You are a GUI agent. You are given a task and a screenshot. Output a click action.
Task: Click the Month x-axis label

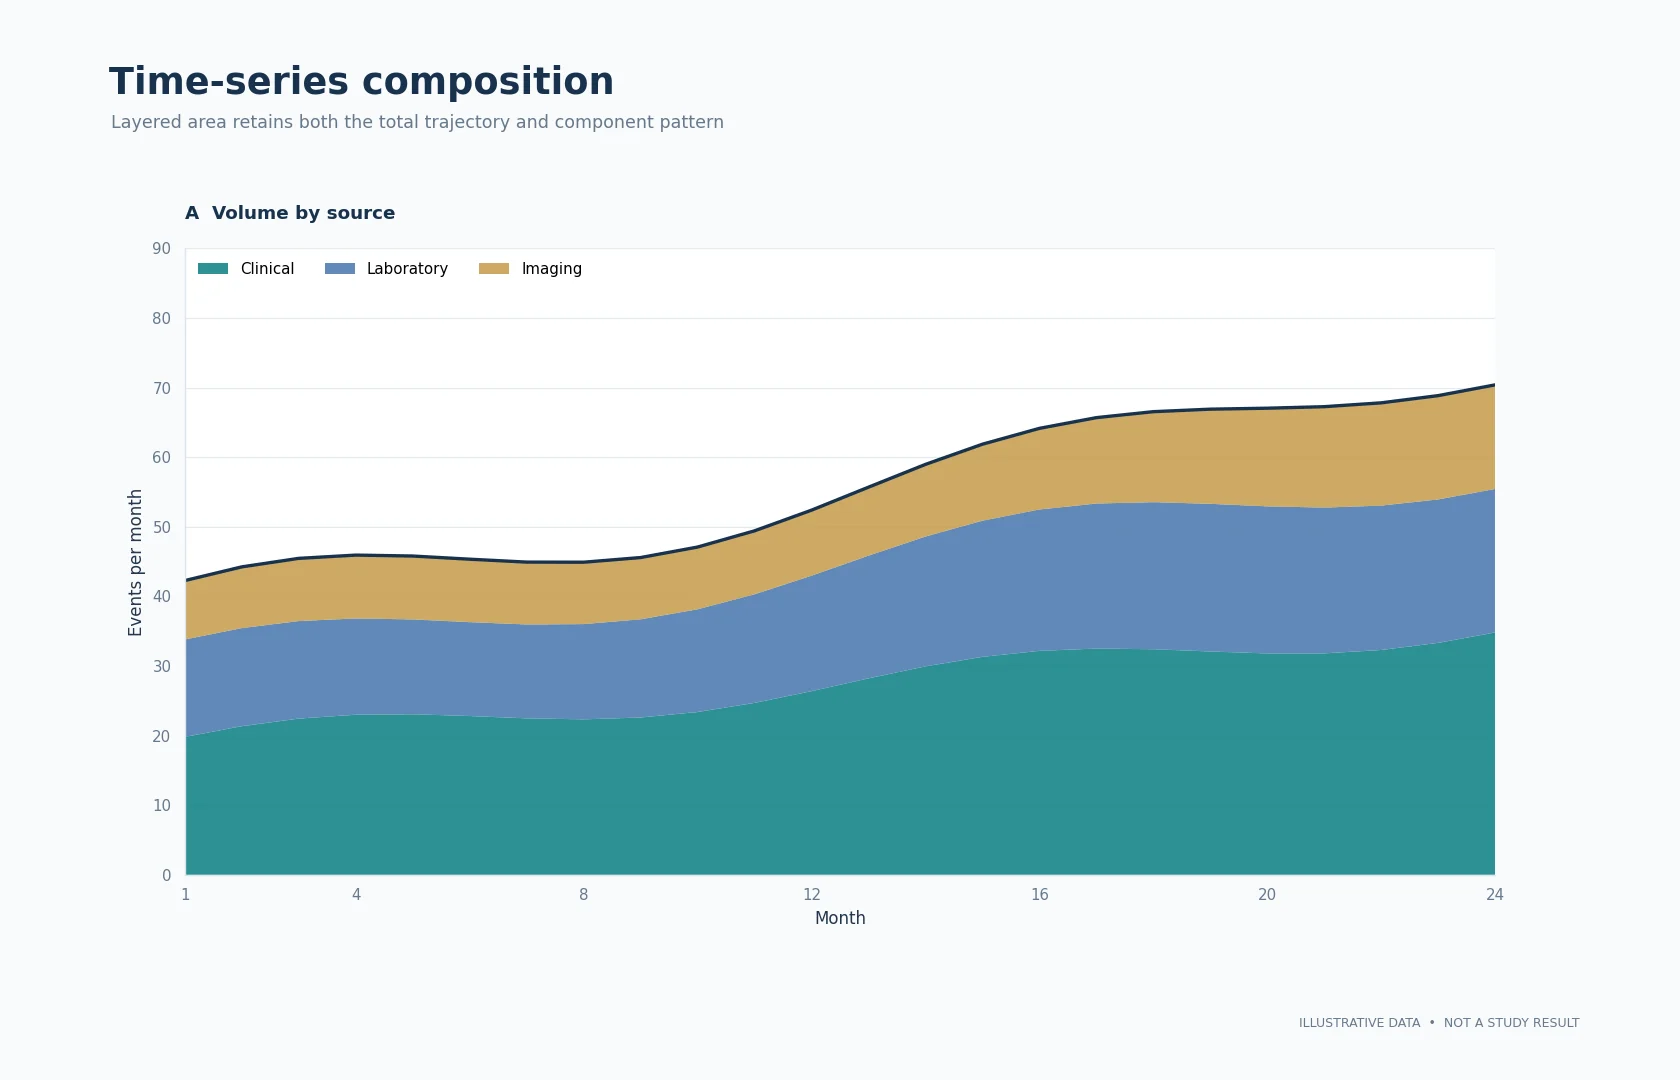[x=840, y=918]
